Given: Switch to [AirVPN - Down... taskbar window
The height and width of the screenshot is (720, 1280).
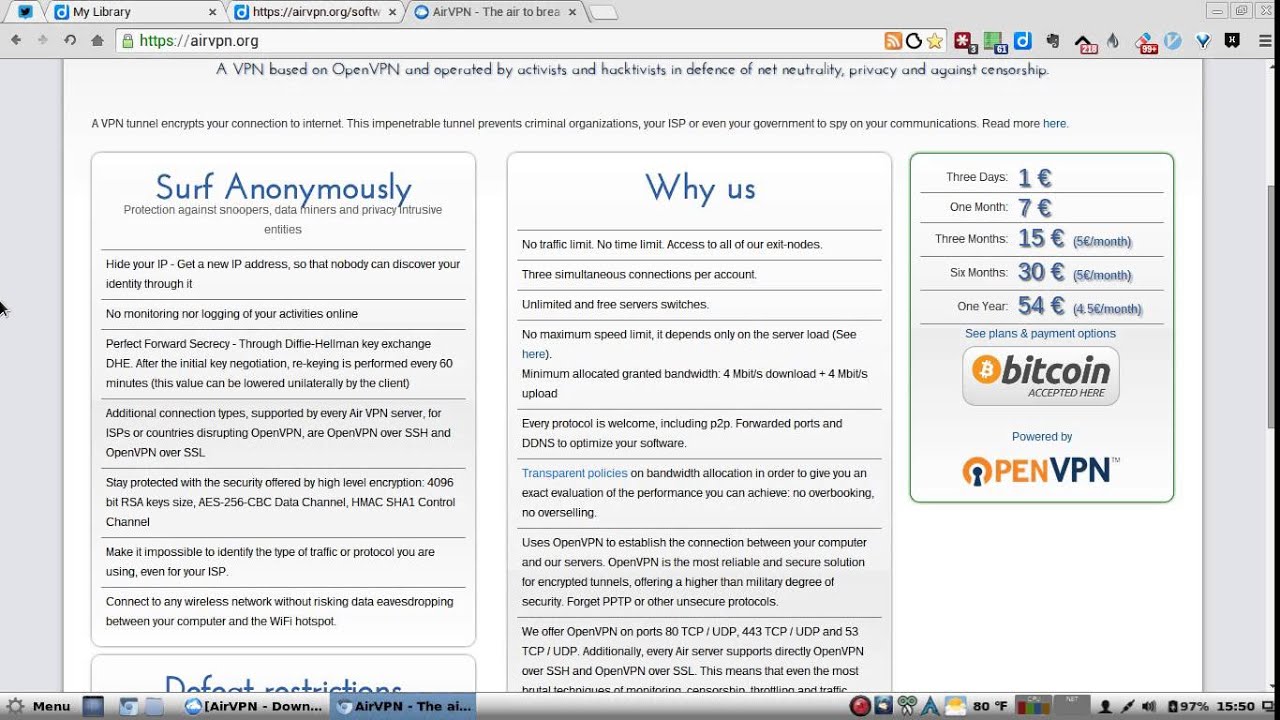Looking at the screenshot, I should 254,706.
